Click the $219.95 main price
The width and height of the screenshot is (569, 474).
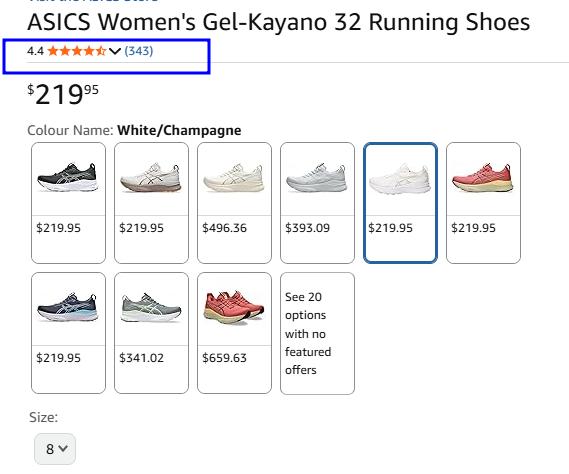coord(63,94)
